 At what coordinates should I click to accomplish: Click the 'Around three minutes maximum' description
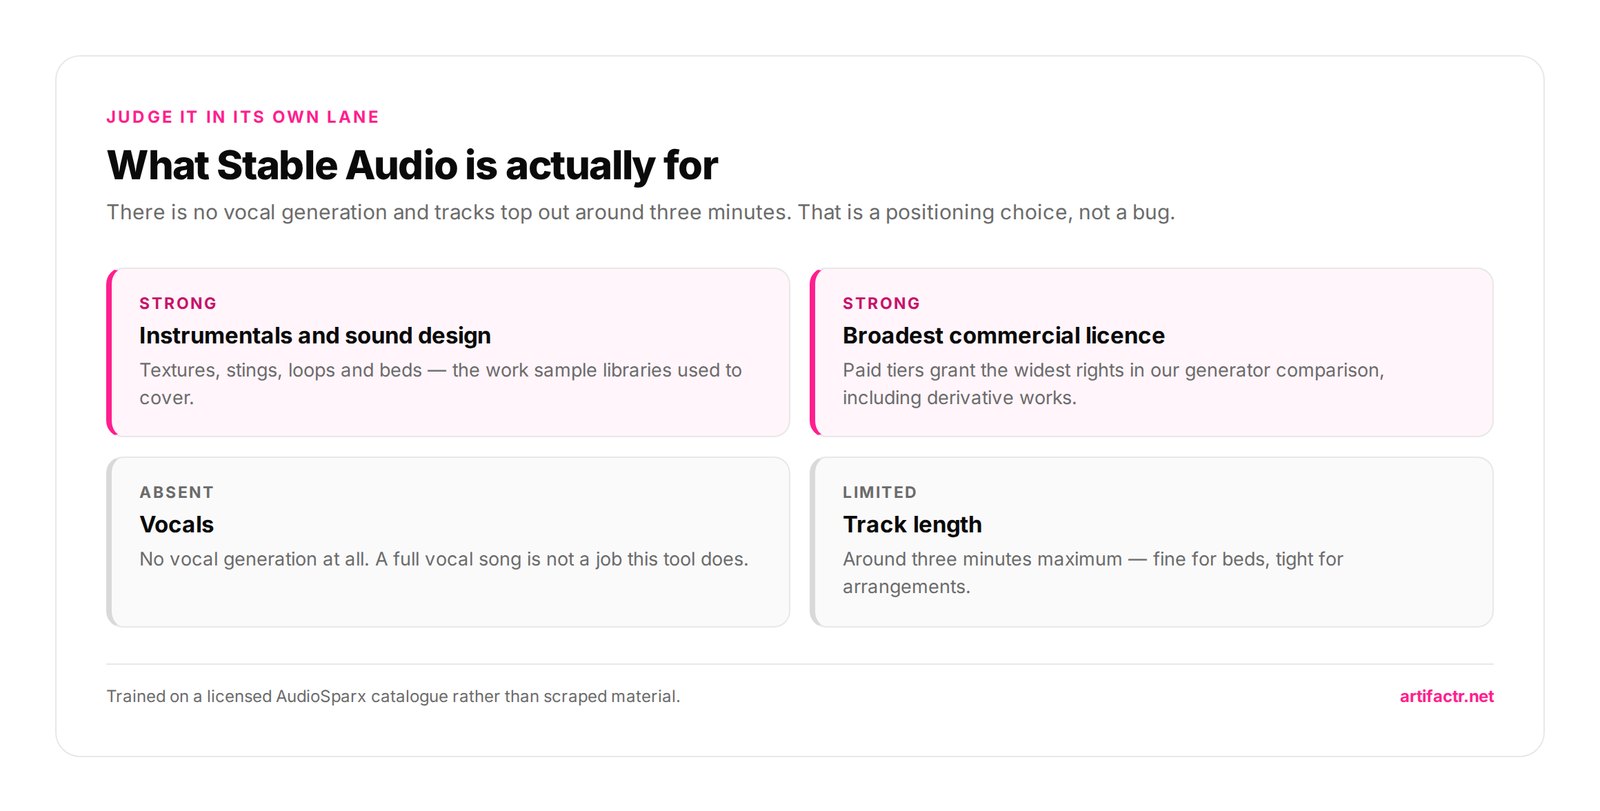(x=1093, y=573)
